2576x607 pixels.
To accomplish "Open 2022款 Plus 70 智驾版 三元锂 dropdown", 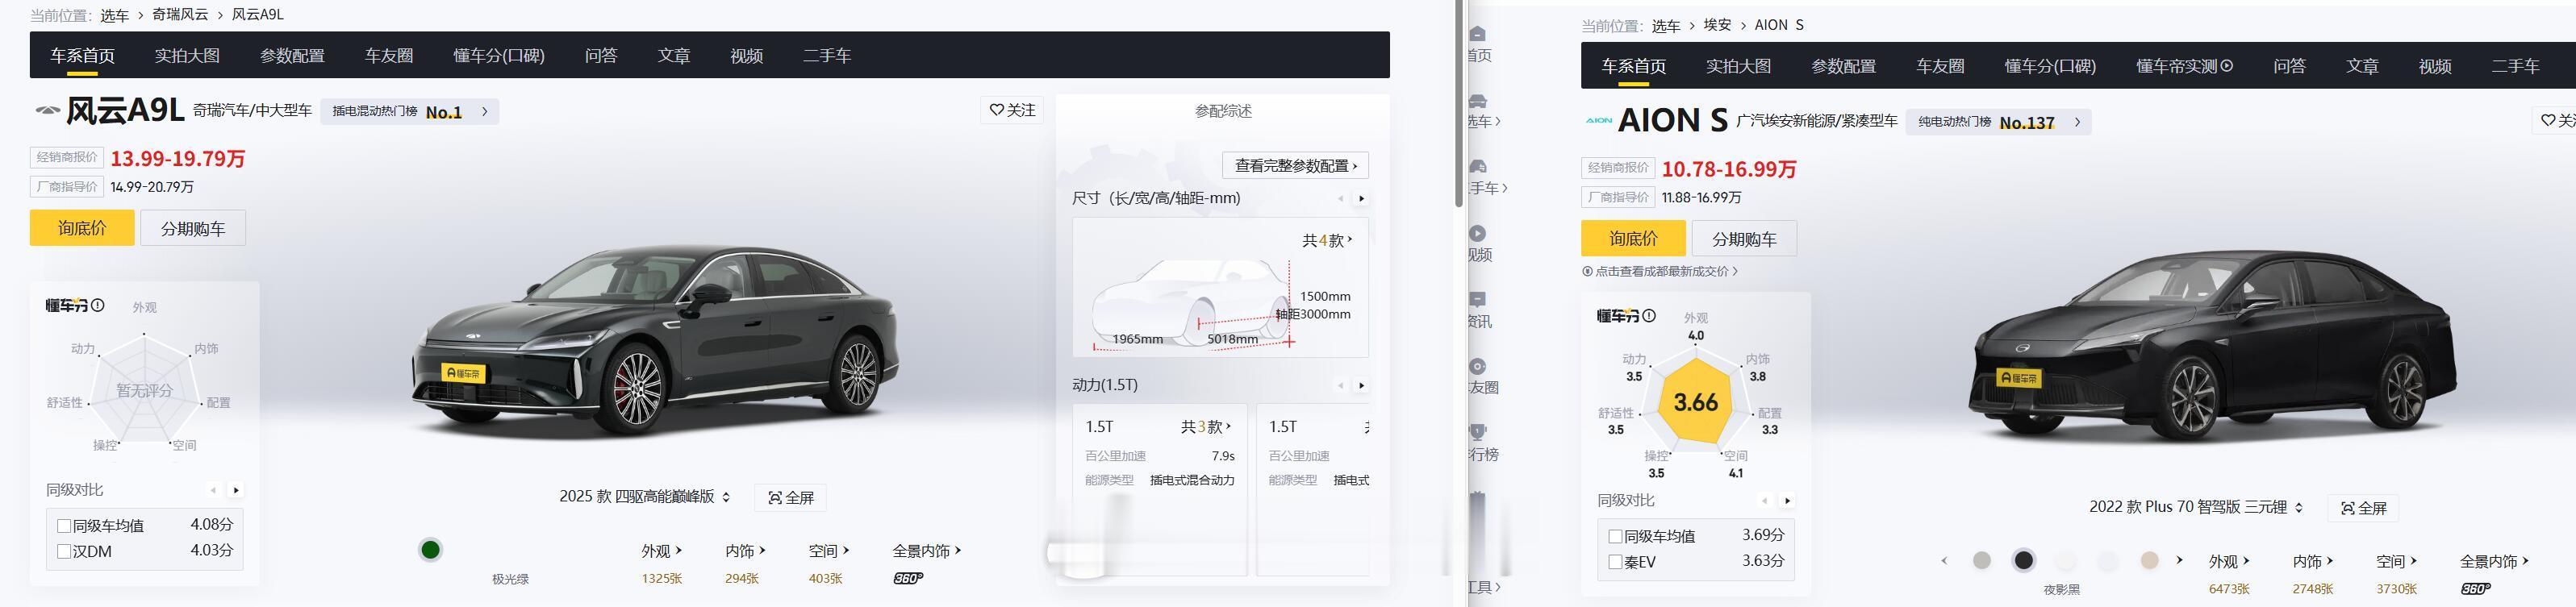I will 2196,507.
